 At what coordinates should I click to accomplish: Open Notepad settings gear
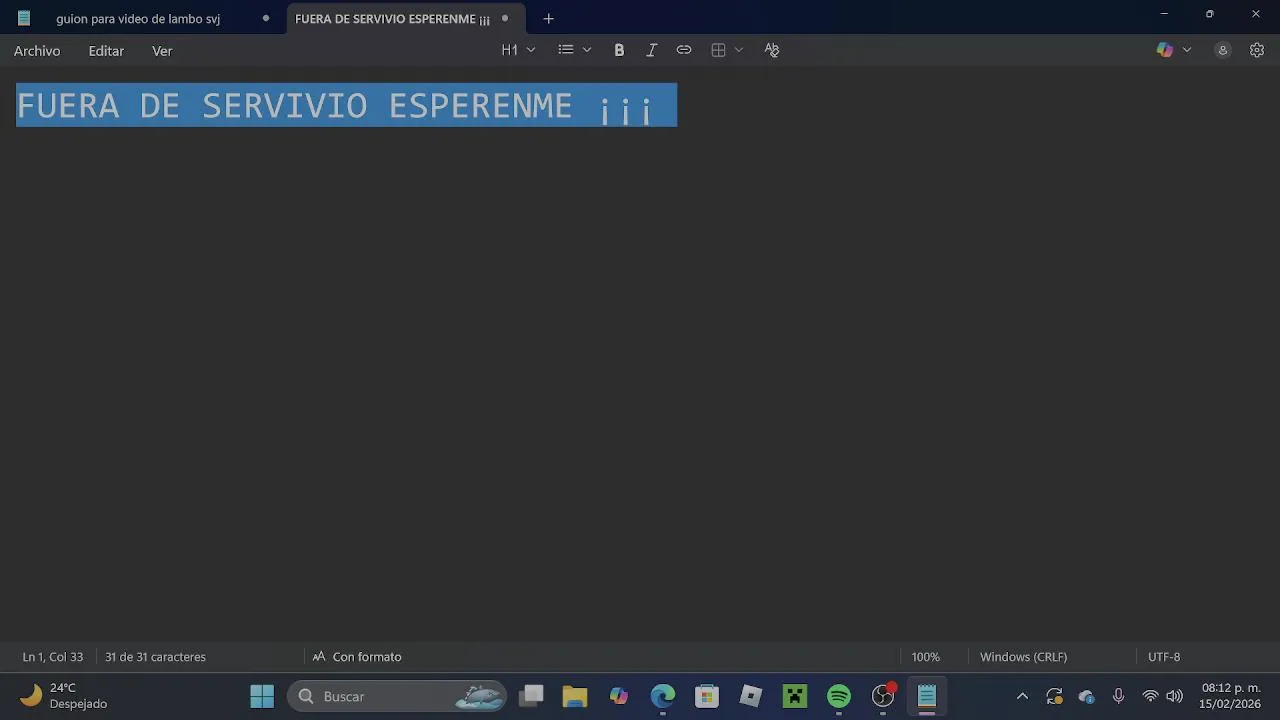(x=1257, y=50)
